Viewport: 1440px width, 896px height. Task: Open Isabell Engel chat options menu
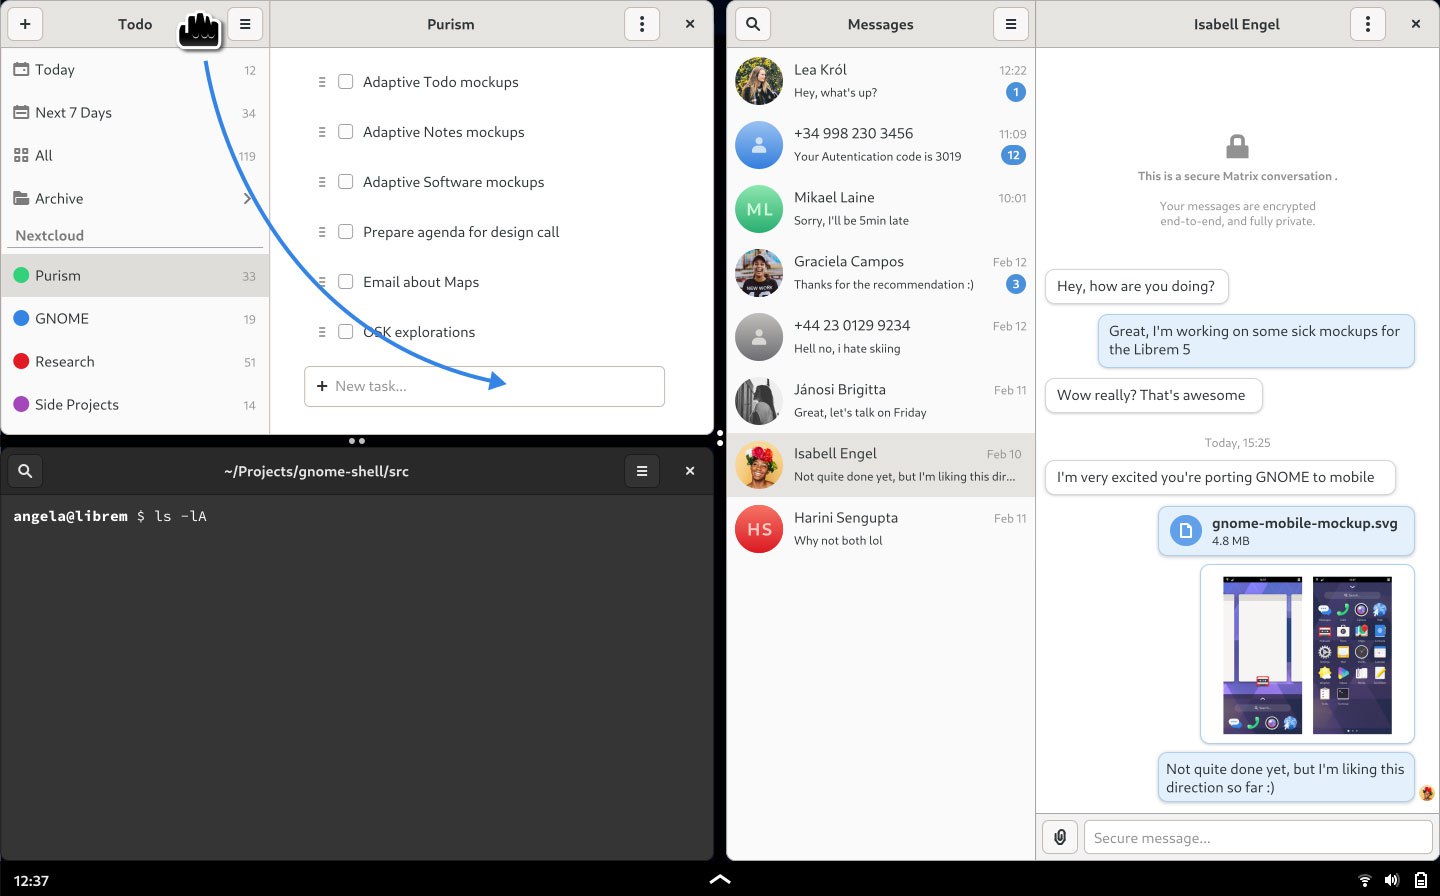pos(1368,24)
